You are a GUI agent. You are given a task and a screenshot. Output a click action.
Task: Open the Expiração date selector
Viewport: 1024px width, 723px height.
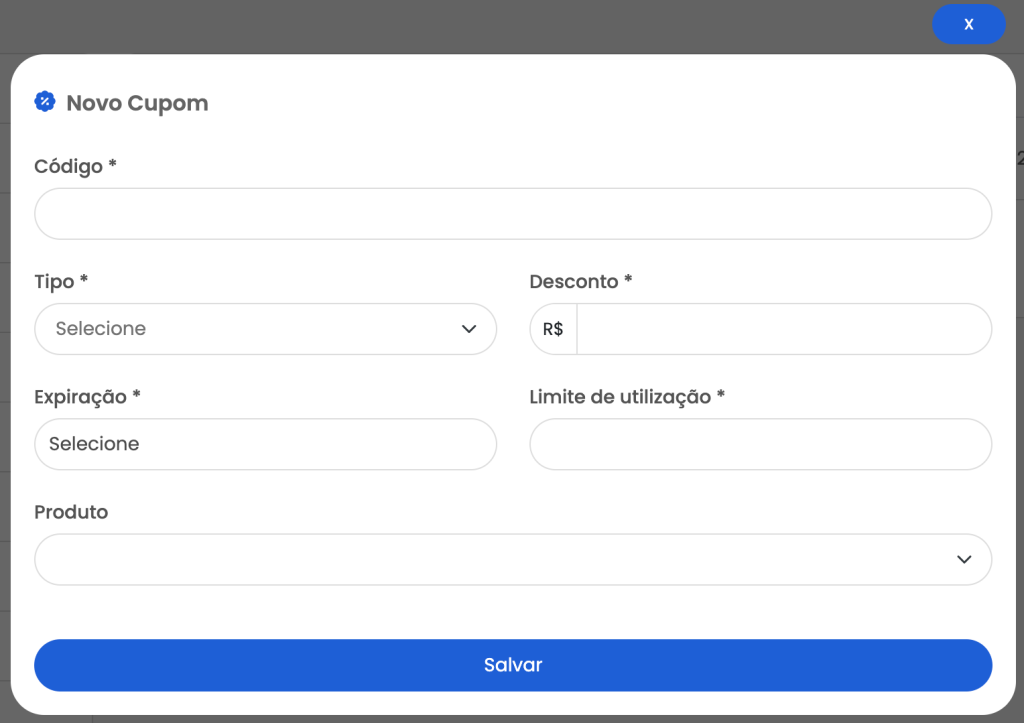coord(265,444)
